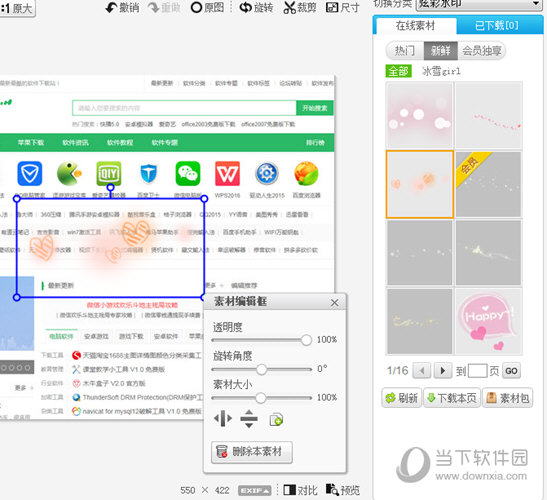Click the bottom-left selection frame handle

16,297
